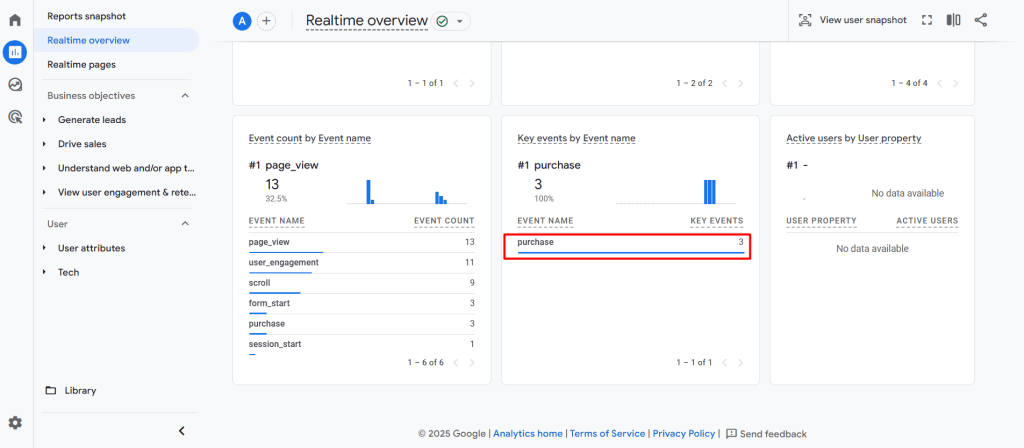This screenshot has height=448, width=1024.
Task: Previous page arrow beside '1 – 6 of 6'
Action: (455, 362)
